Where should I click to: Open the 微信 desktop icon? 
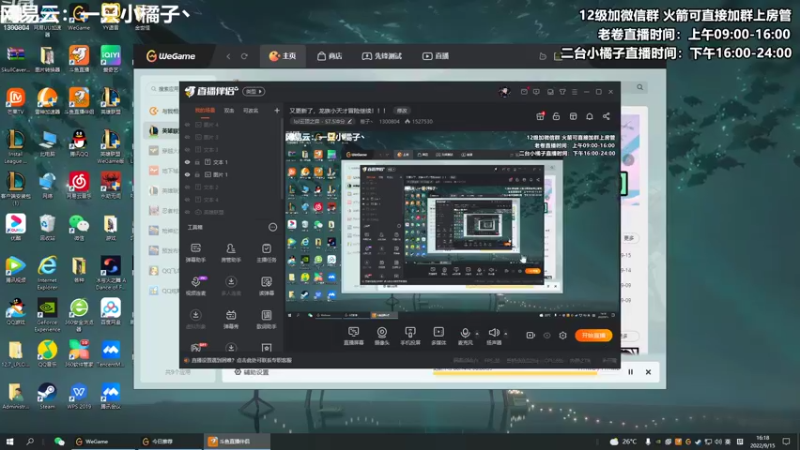pyautogui.click(x=79, y=227)
